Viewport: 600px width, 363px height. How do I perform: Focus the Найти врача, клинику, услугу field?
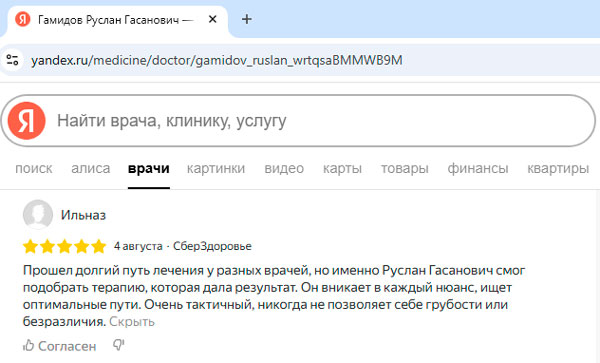tap(298, 120)
